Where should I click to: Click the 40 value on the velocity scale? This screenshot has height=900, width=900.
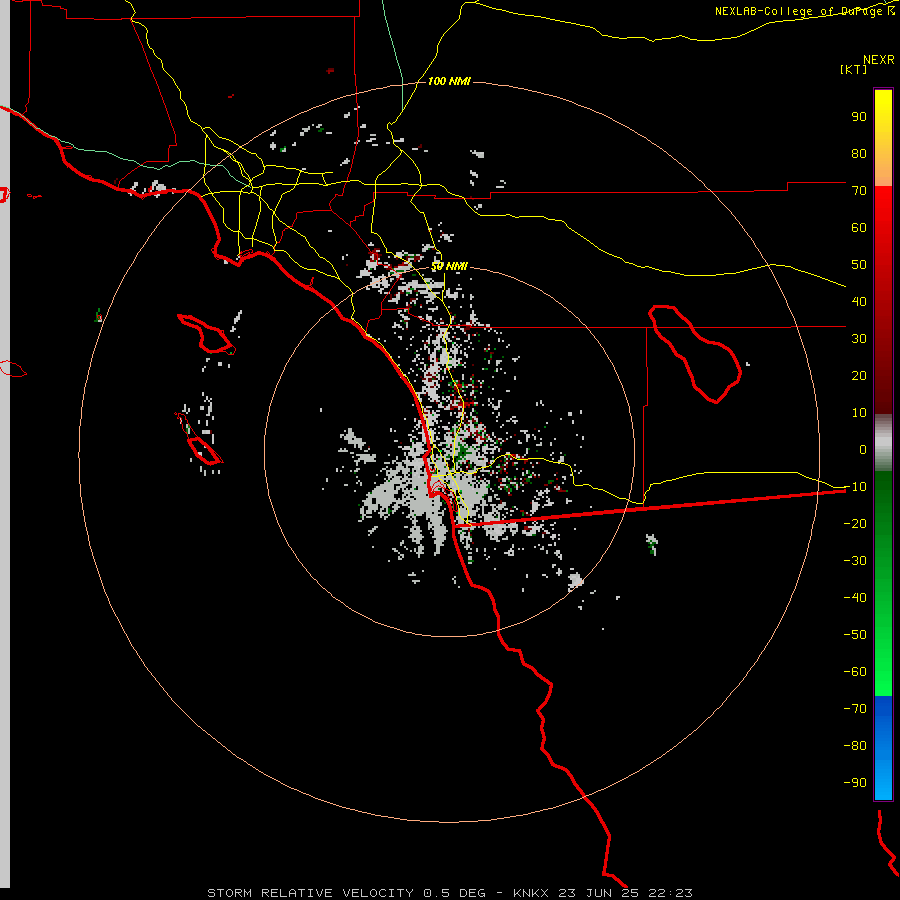coord(859,301)
